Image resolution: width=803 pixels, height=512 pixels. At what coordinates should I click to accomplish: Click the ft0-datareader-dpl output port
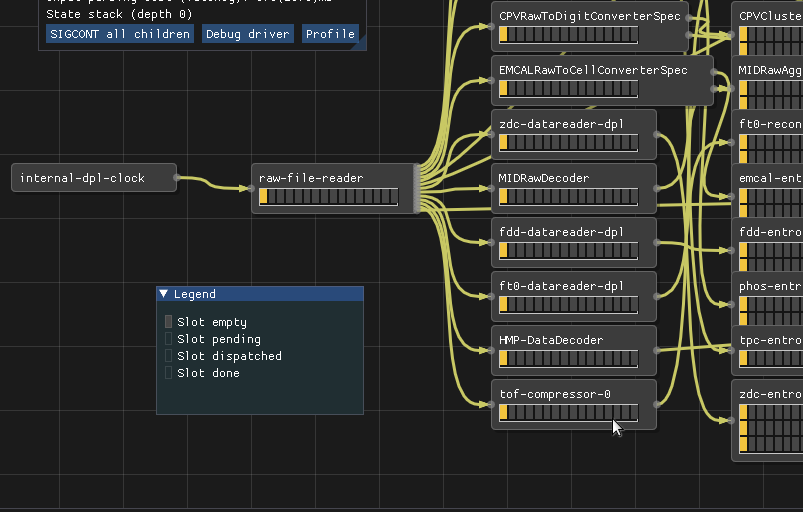[x=657, y=296]
